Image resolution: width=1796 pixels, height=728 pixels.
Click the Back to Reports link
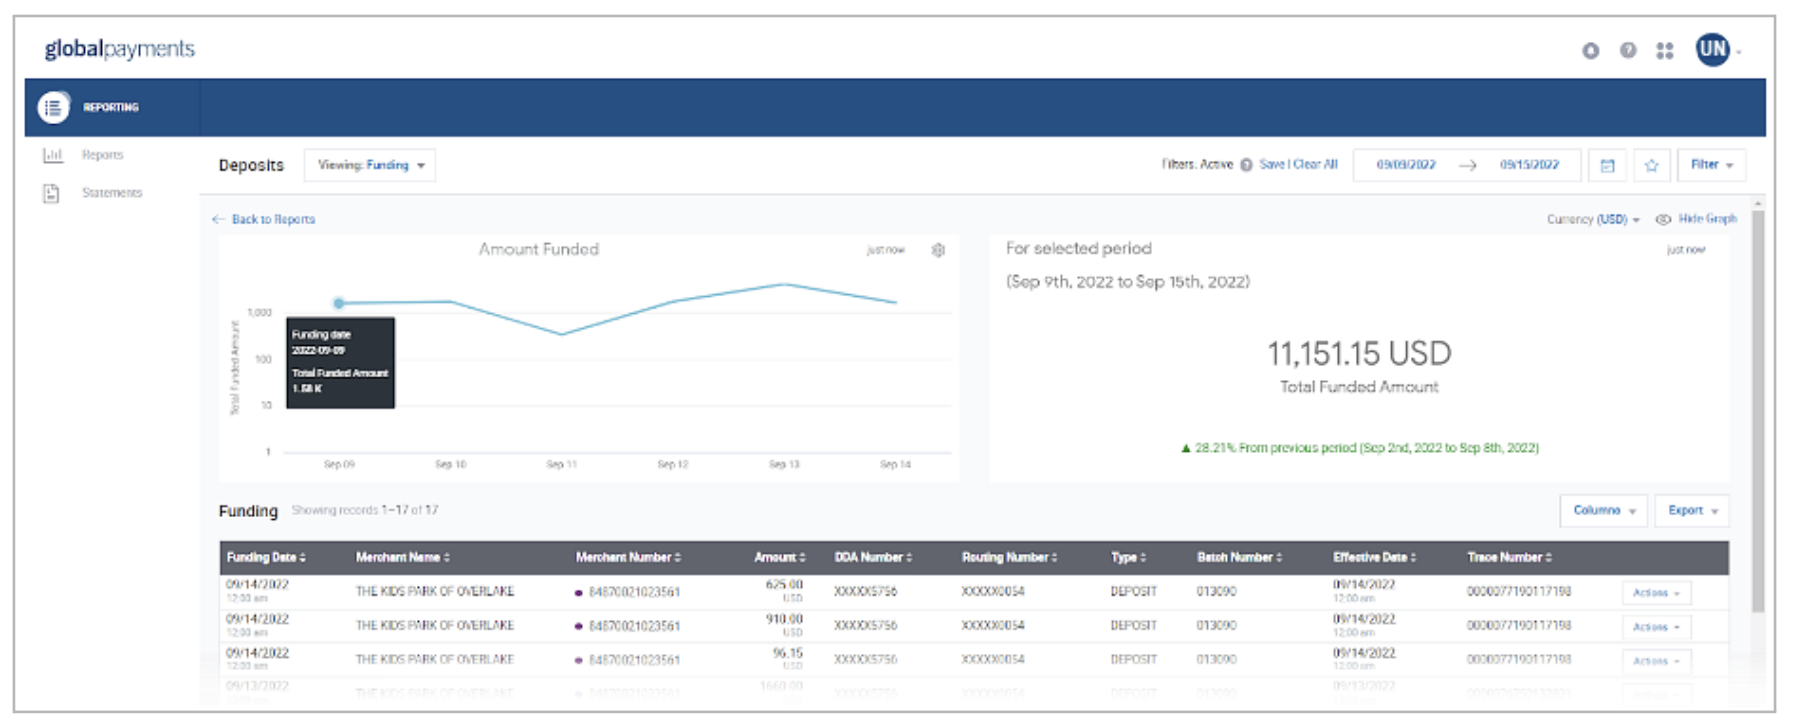tap(272, 219)
